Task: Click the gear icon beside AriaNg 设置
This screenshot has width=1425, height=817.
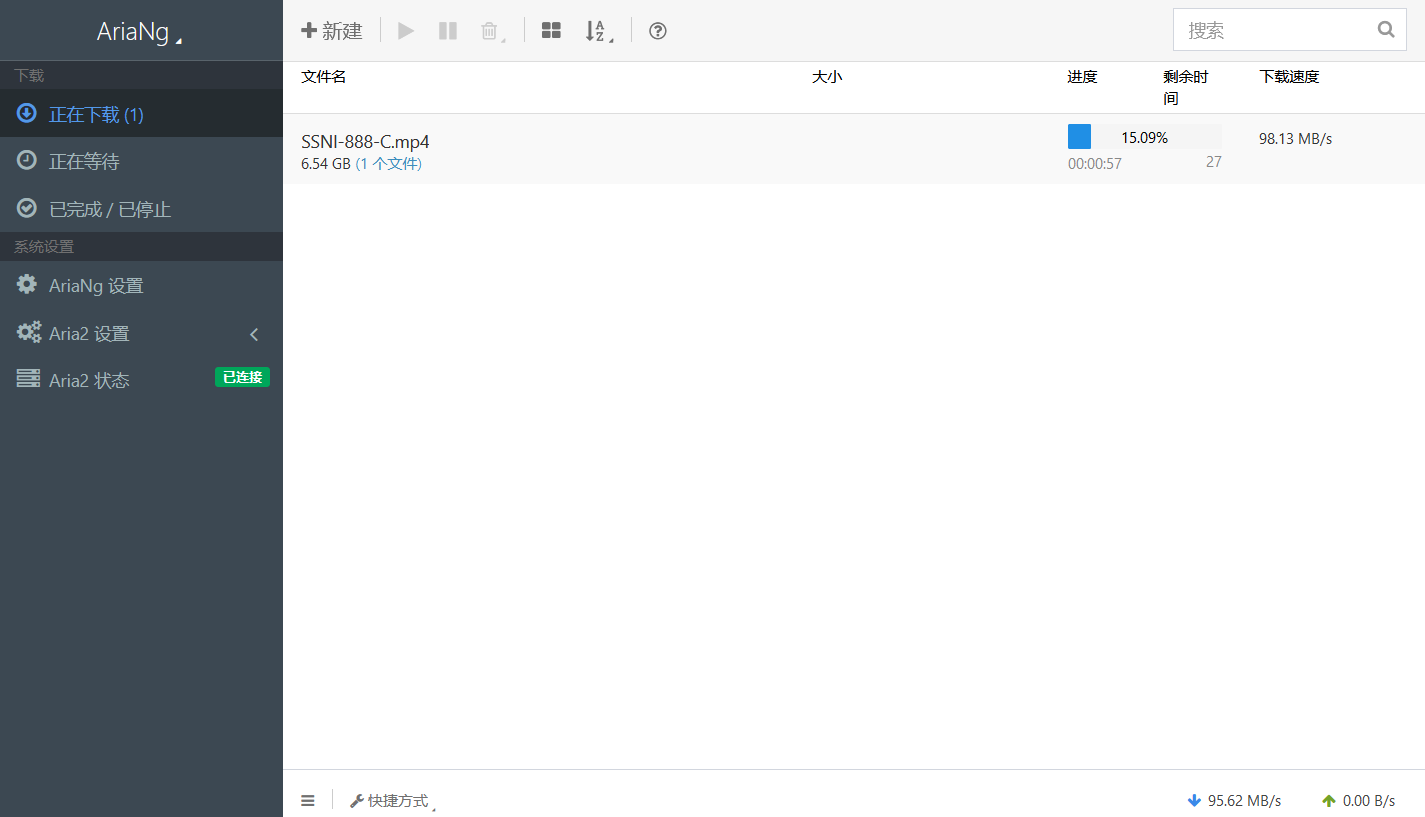Action: tap(27, 284)
